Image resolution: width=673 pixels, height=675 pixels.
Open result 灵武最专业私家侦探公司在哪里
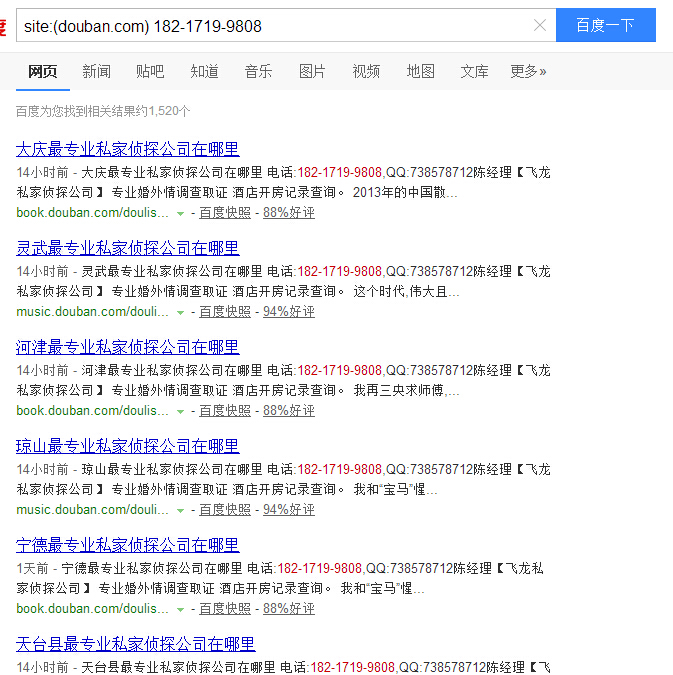128,248
